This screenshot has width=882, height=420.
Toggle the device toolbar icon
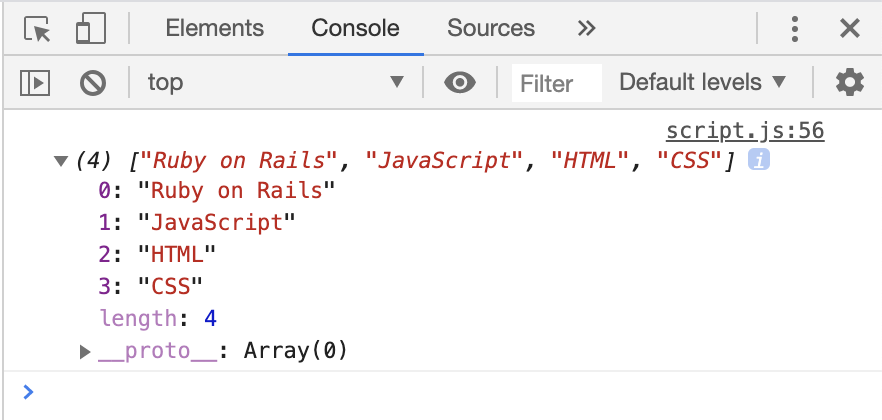tap(90, 29)
